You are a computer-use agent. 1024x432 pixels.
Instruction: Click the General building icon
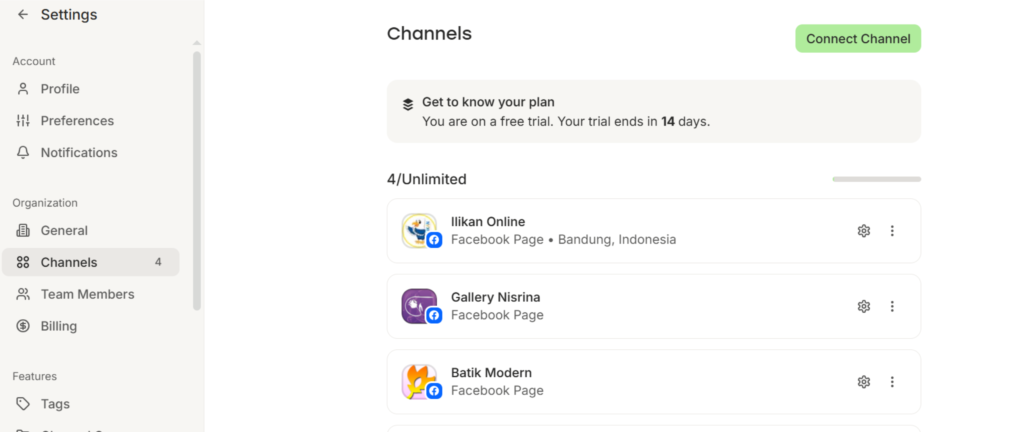[23, 230]
